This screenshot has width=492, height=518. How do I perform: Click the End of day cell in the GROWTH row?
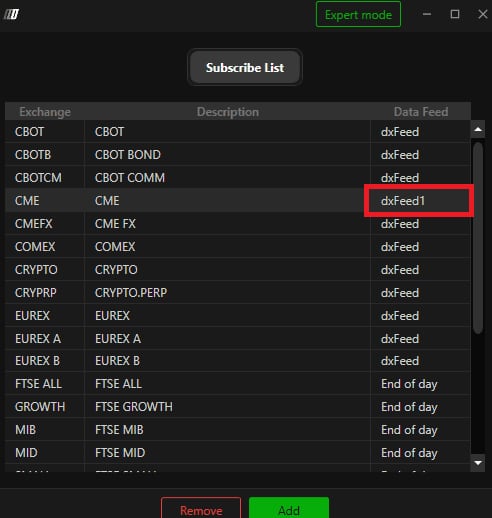point(421,407)
